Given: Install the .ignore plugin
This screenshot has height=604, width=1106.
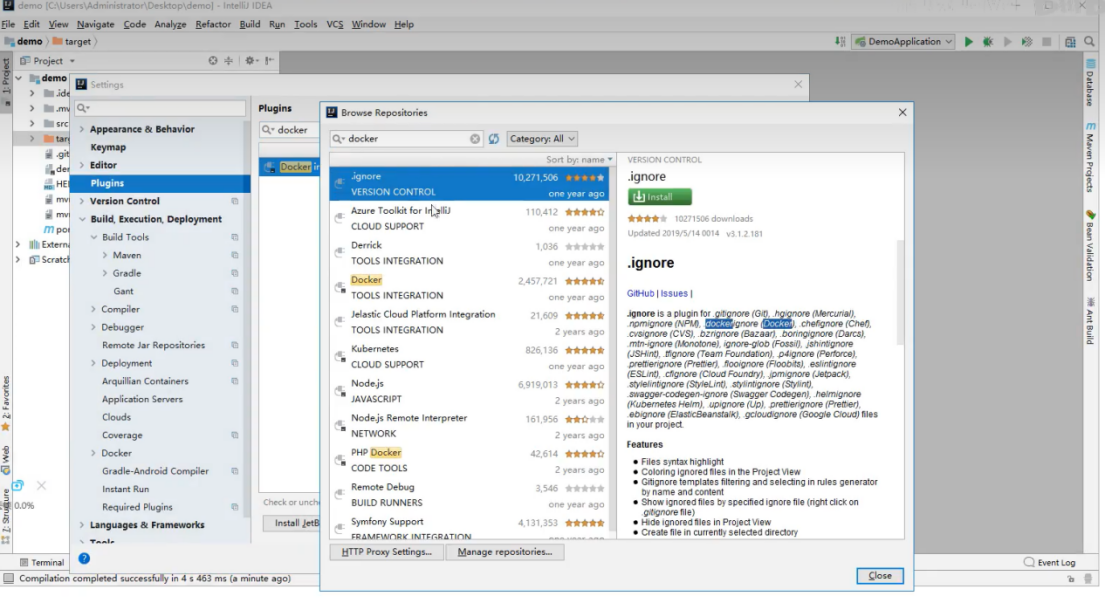Looking at the screenshot, I should [660, 197].
